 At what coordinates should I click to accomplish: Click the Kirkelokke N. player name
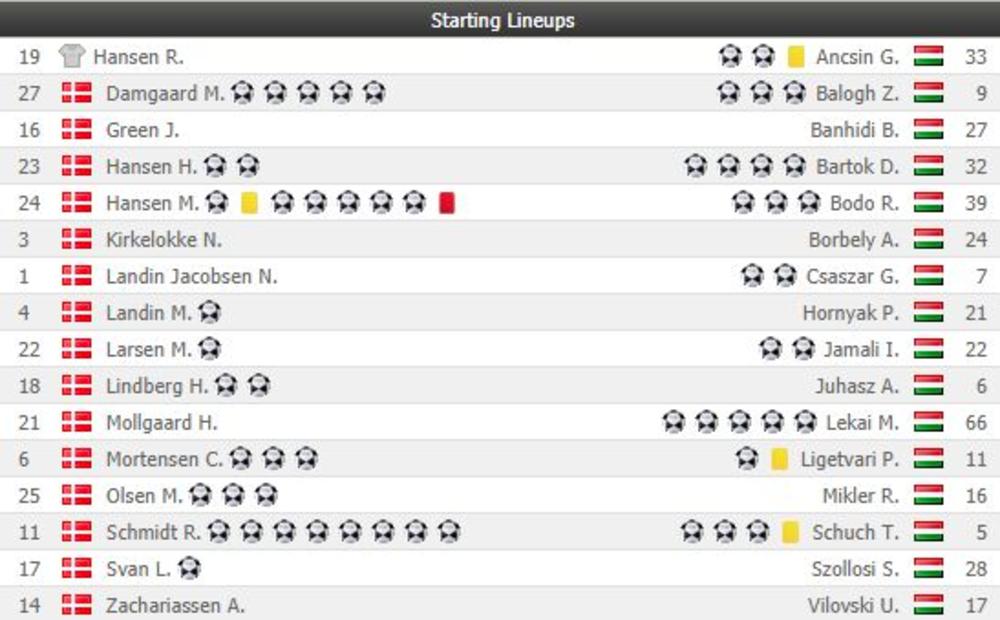[x=164, y=240]
